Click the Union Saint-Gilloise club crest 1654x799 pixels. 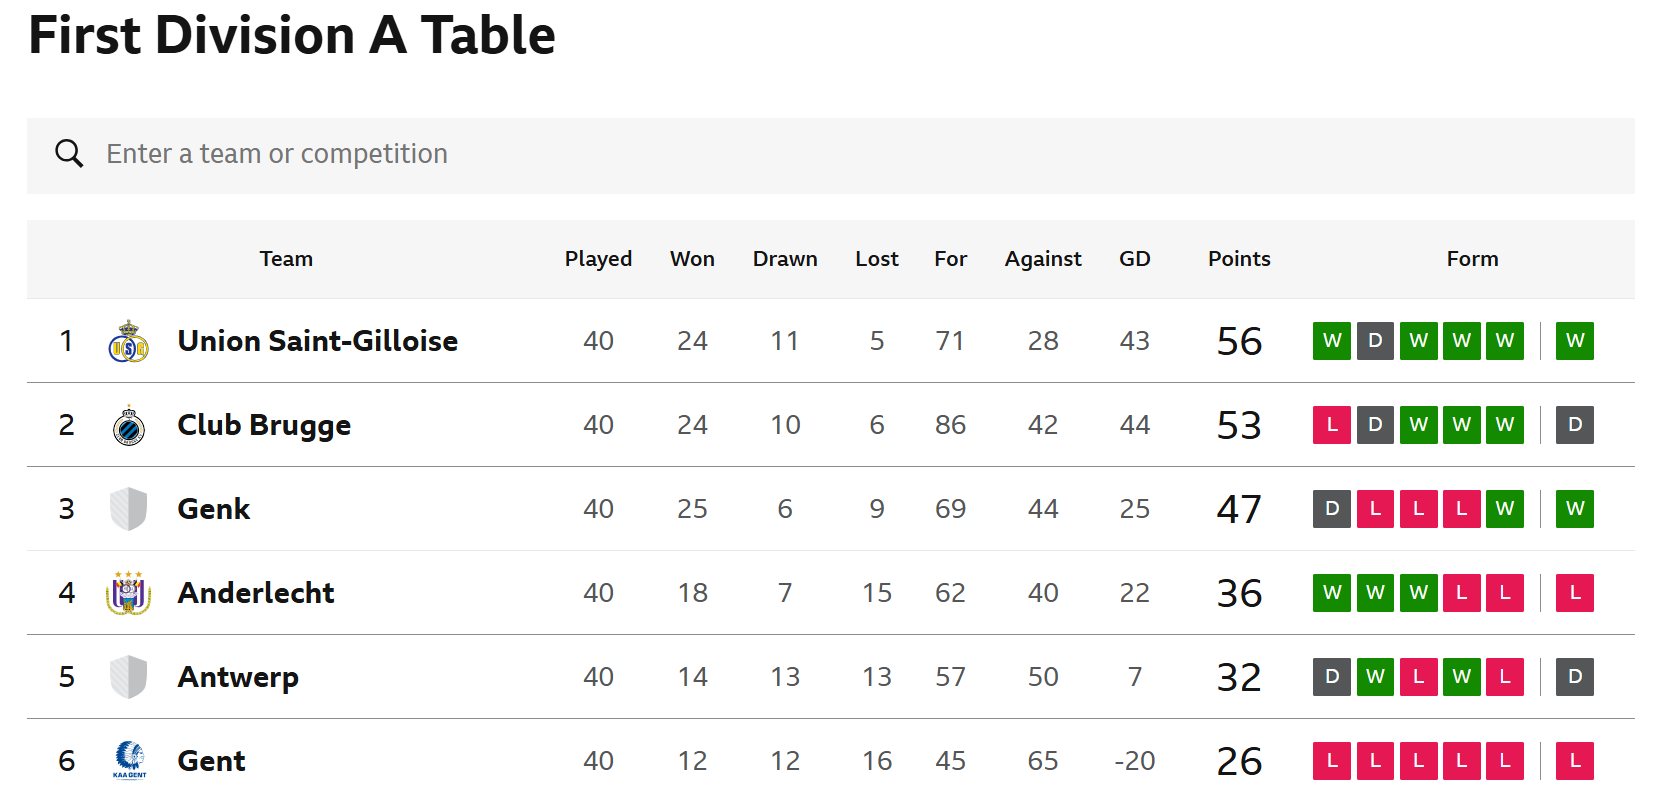coord(128,341)
